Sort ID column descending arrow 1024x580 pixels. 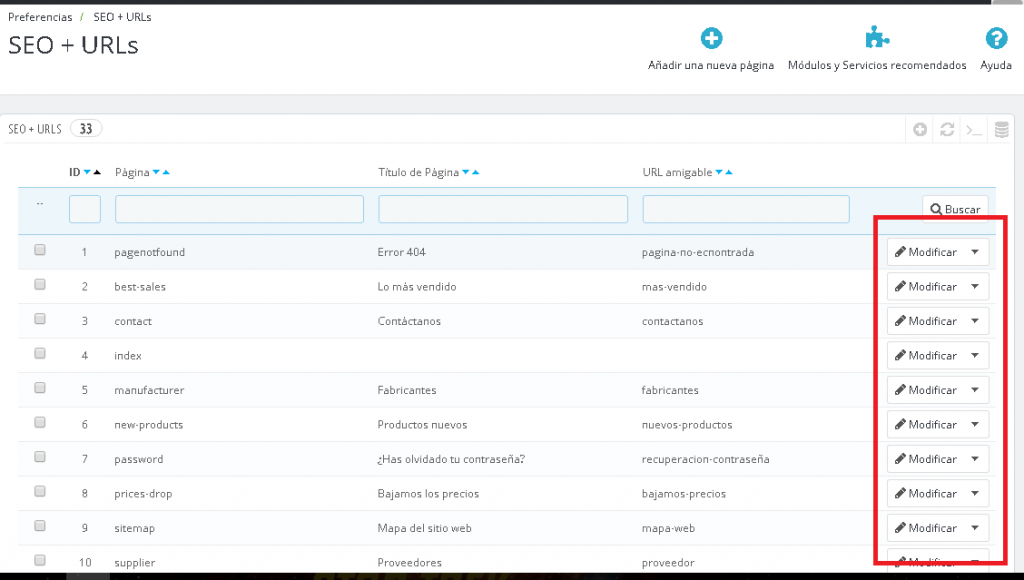coord(87,173)
